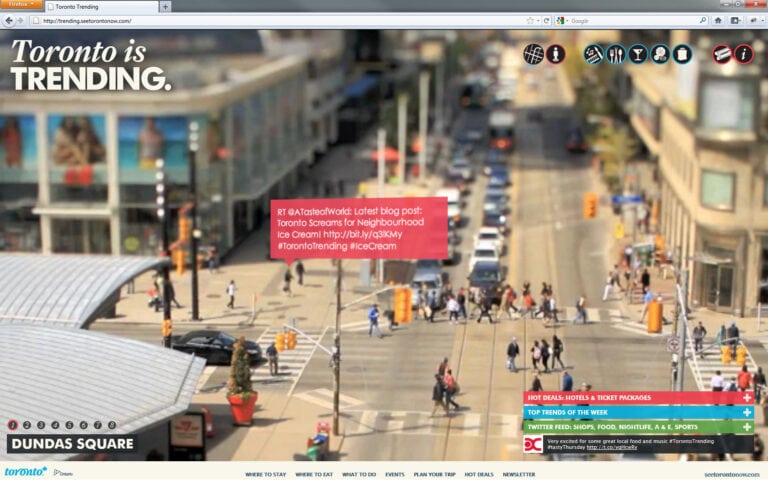
Task: Expand Top Trends of the Week panel
Action: [747, 412]
